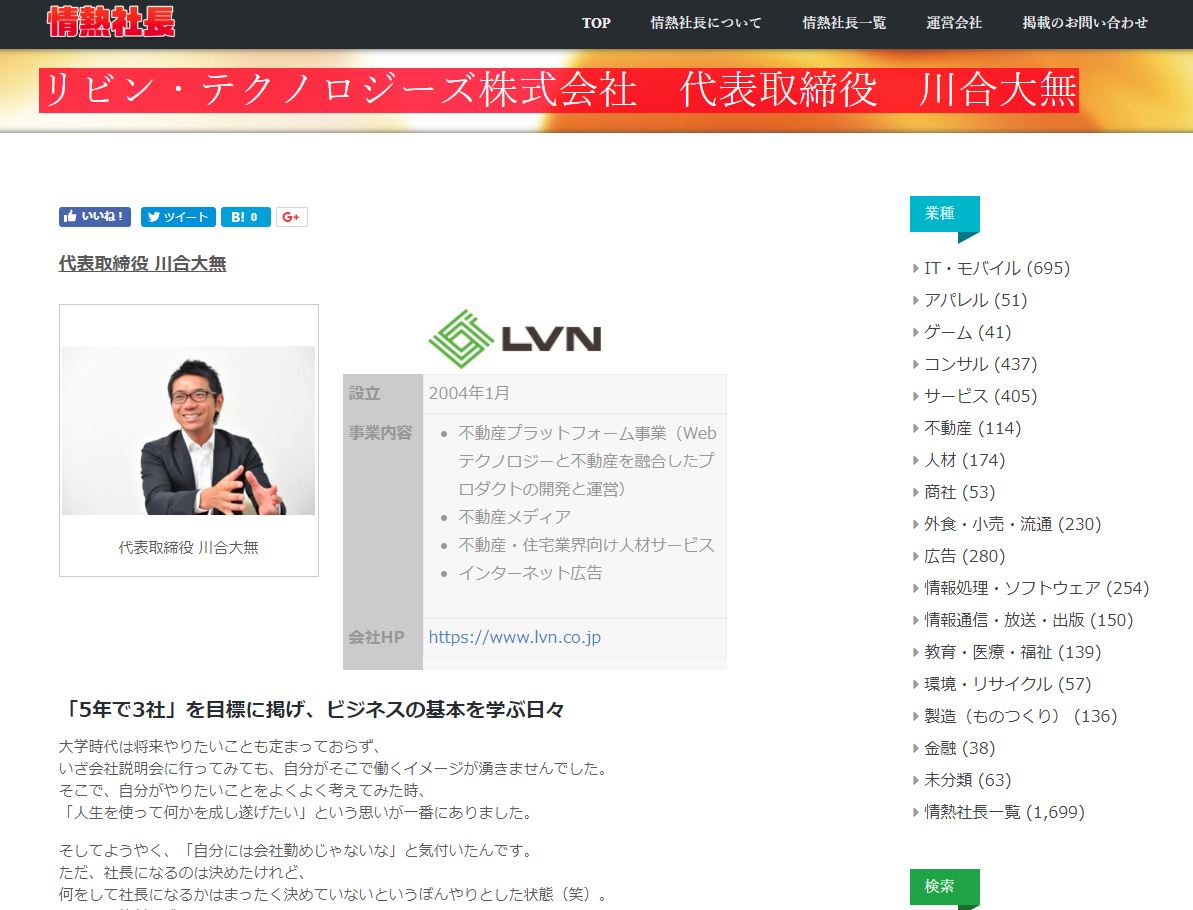Browse the アパレル (51) category
The width and height of the screenshot is (1193, 910).
pos(975,300)
